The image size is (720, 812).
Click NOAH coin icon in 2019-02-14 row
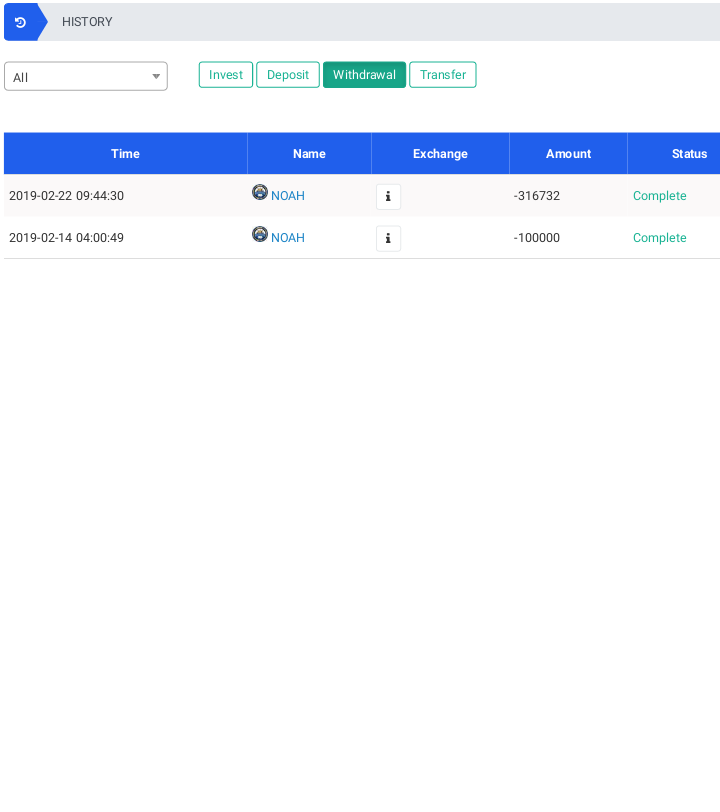click(x=260, y=234)
